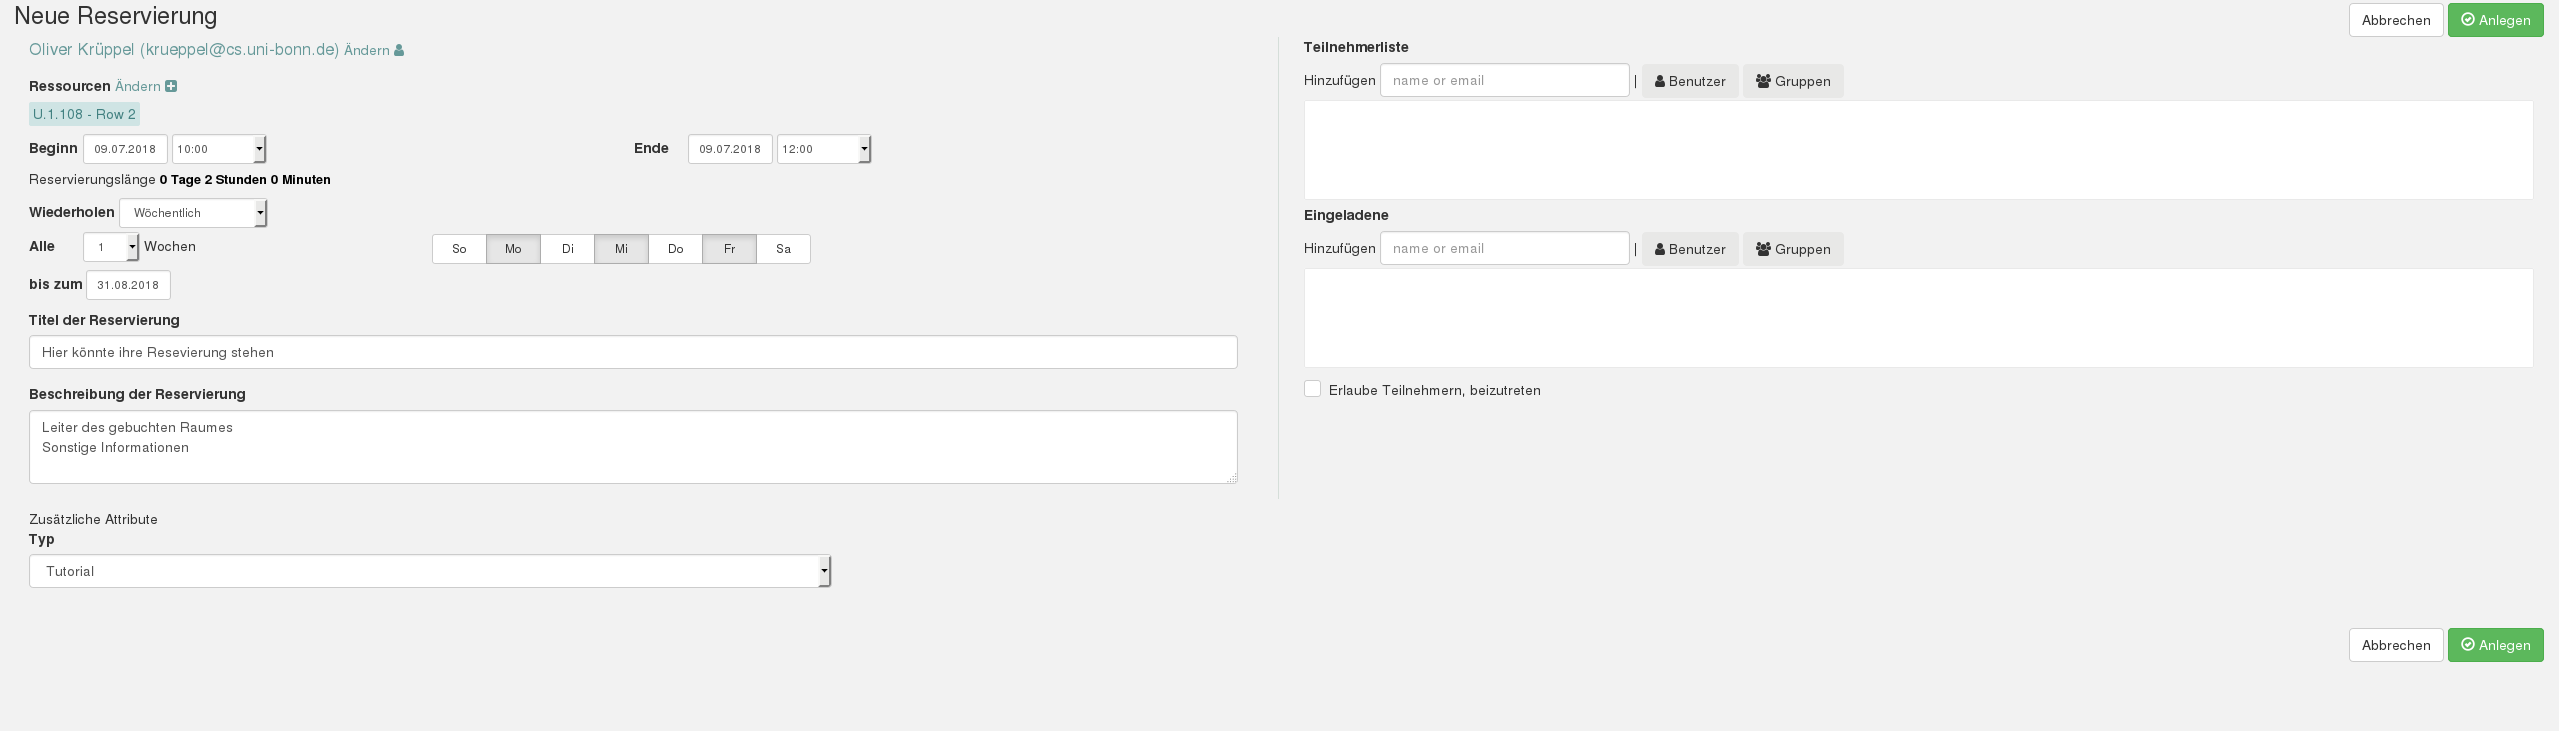The width and height of the screenshot is (2559, 731).
Task: Click the Titel der Reservierung text field
Action: pyautogui.click(x=633, y=352)
